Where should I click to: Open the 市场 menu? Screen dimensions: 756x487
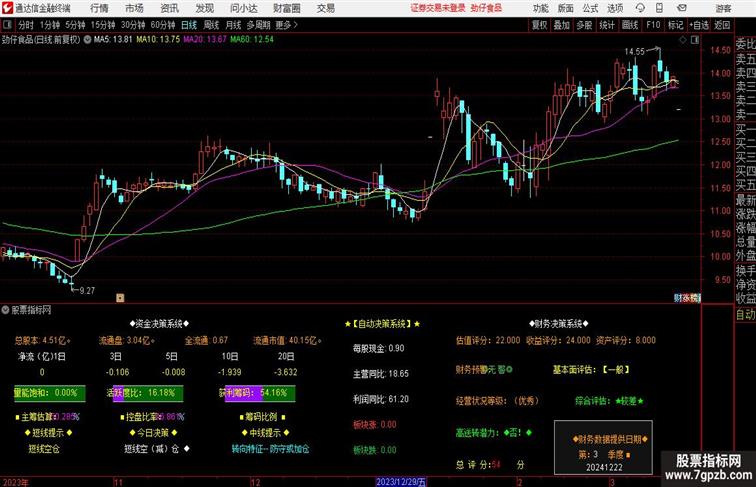click(x=134, y=8)
